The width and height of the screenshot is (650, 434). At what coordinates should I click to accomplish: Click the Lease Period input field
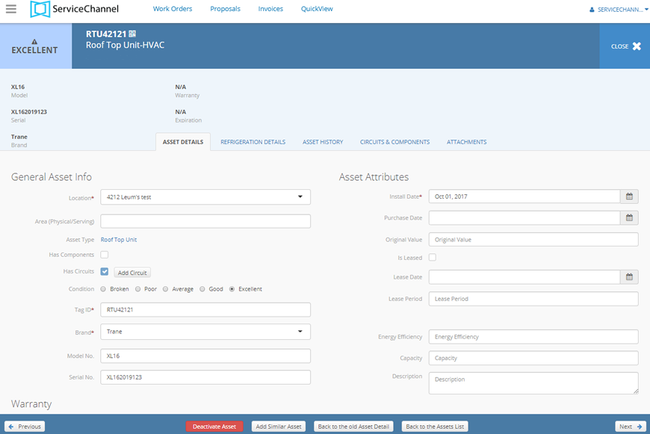(x=534, y=298)
